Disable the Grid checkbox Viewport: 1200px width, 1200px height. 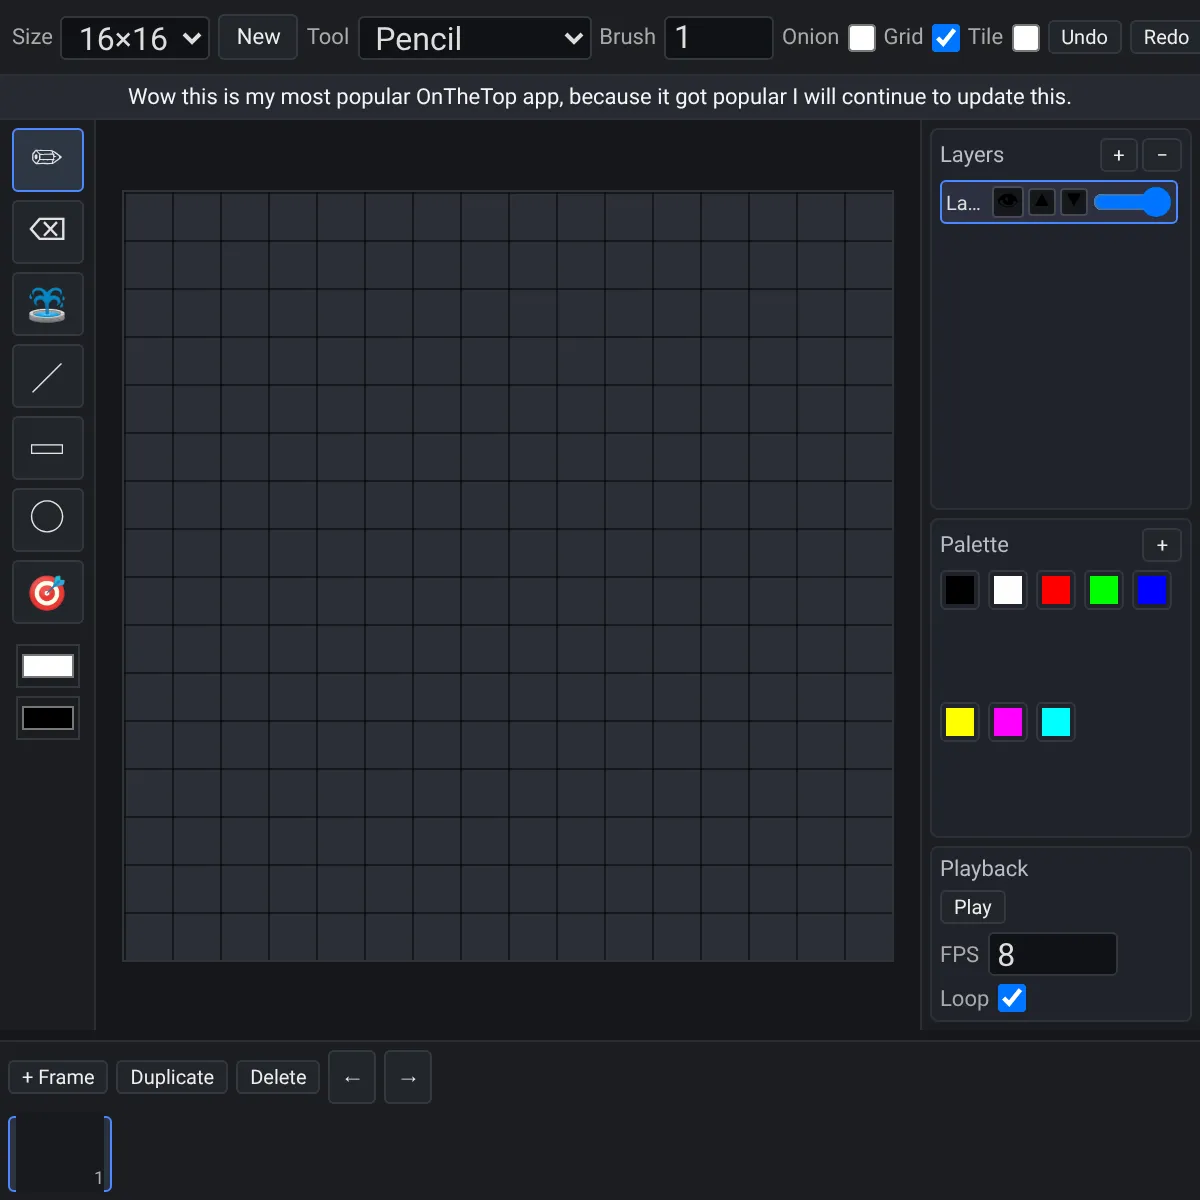click(946, 38)
